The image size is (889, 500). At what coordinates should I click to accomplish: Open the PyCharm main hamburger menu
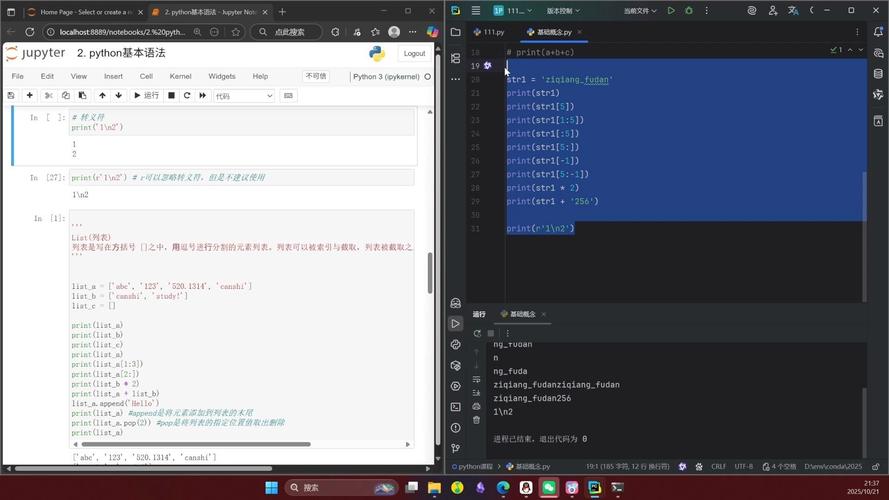point(476,10)
